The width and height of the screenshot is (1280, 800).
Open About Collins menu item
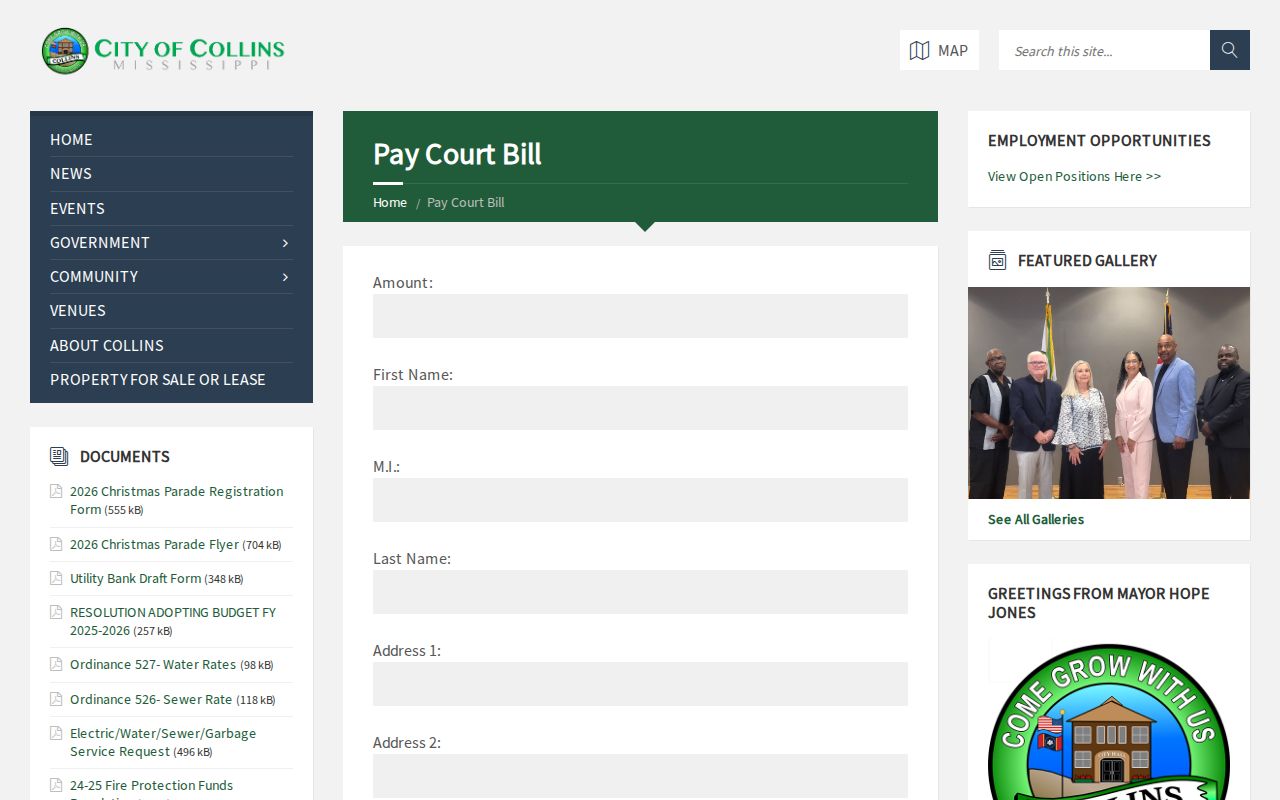coord(107,345)
